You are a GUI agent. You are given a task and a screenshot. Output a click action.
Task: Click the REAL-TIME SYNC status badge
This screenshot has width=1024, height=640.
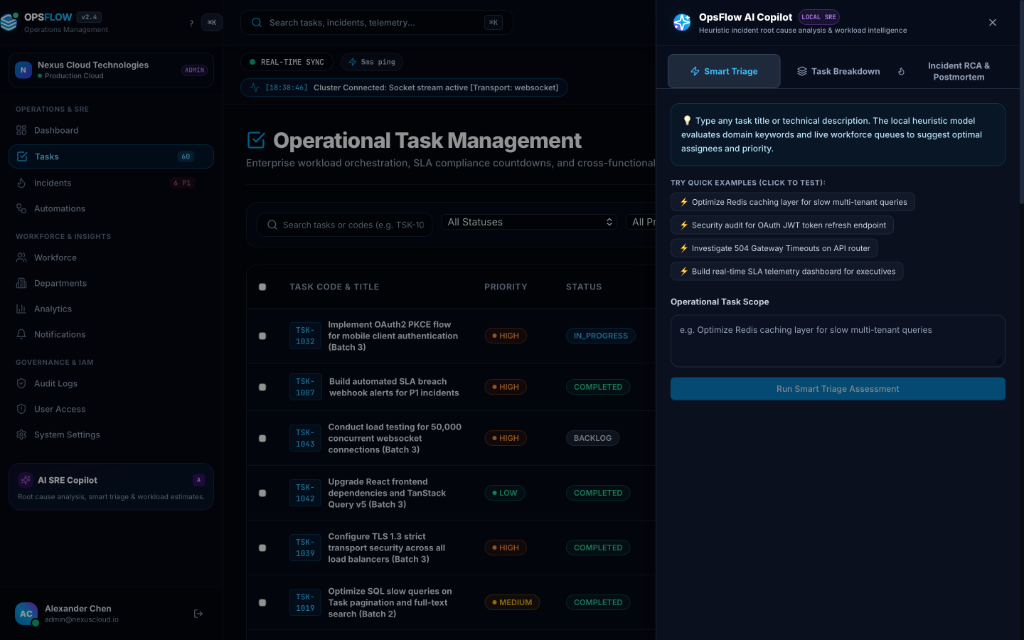click(x=287, y=62)
